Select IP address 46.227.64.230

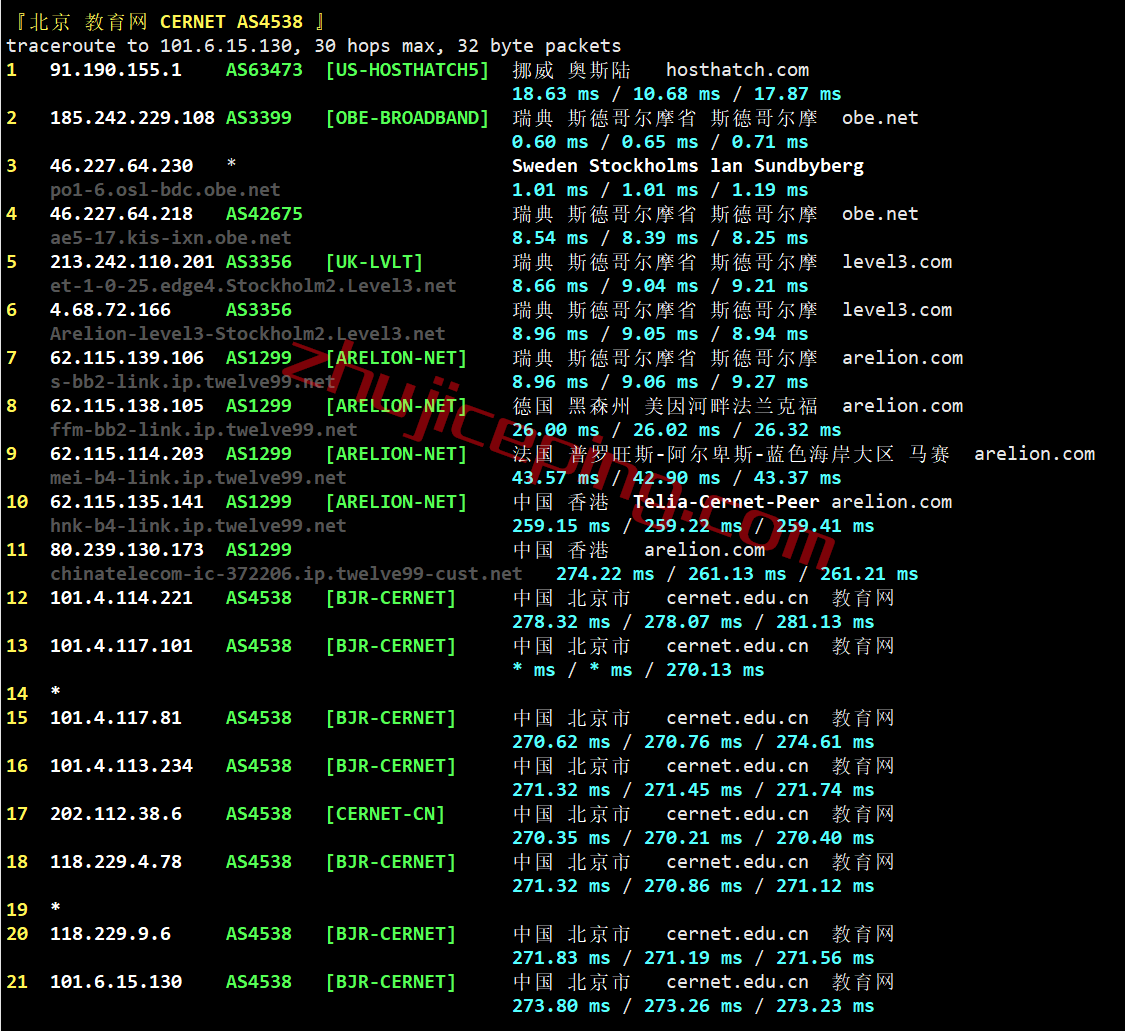point(121,166)
